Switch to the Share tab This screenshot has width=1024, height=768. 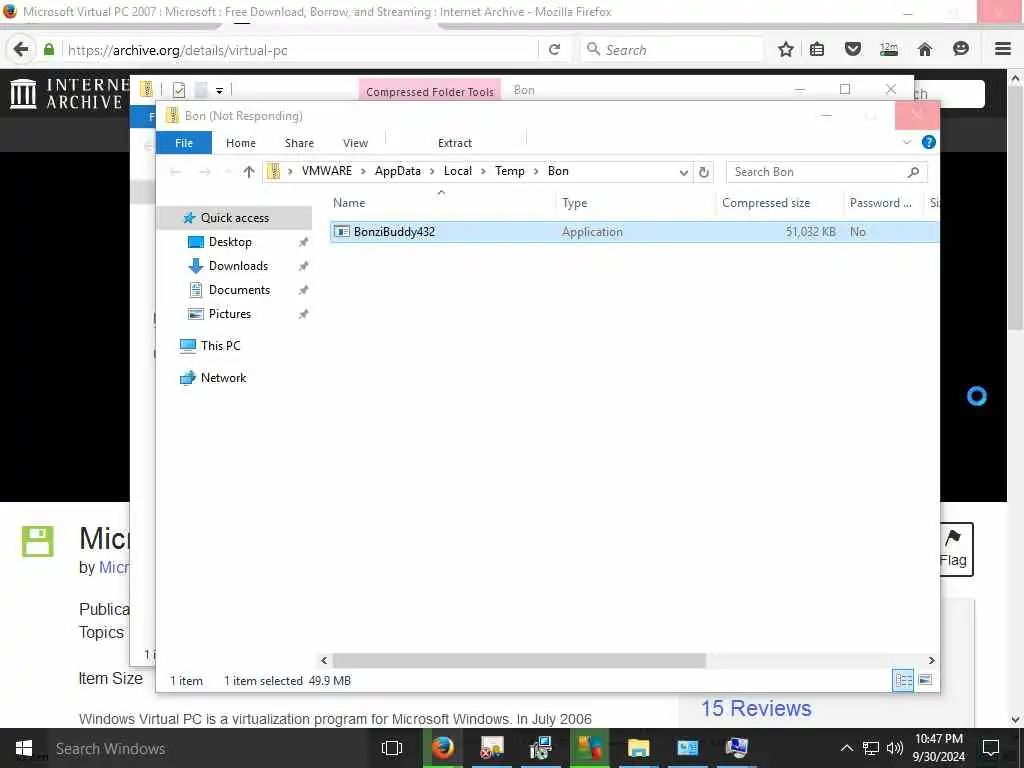click(299, 143)
